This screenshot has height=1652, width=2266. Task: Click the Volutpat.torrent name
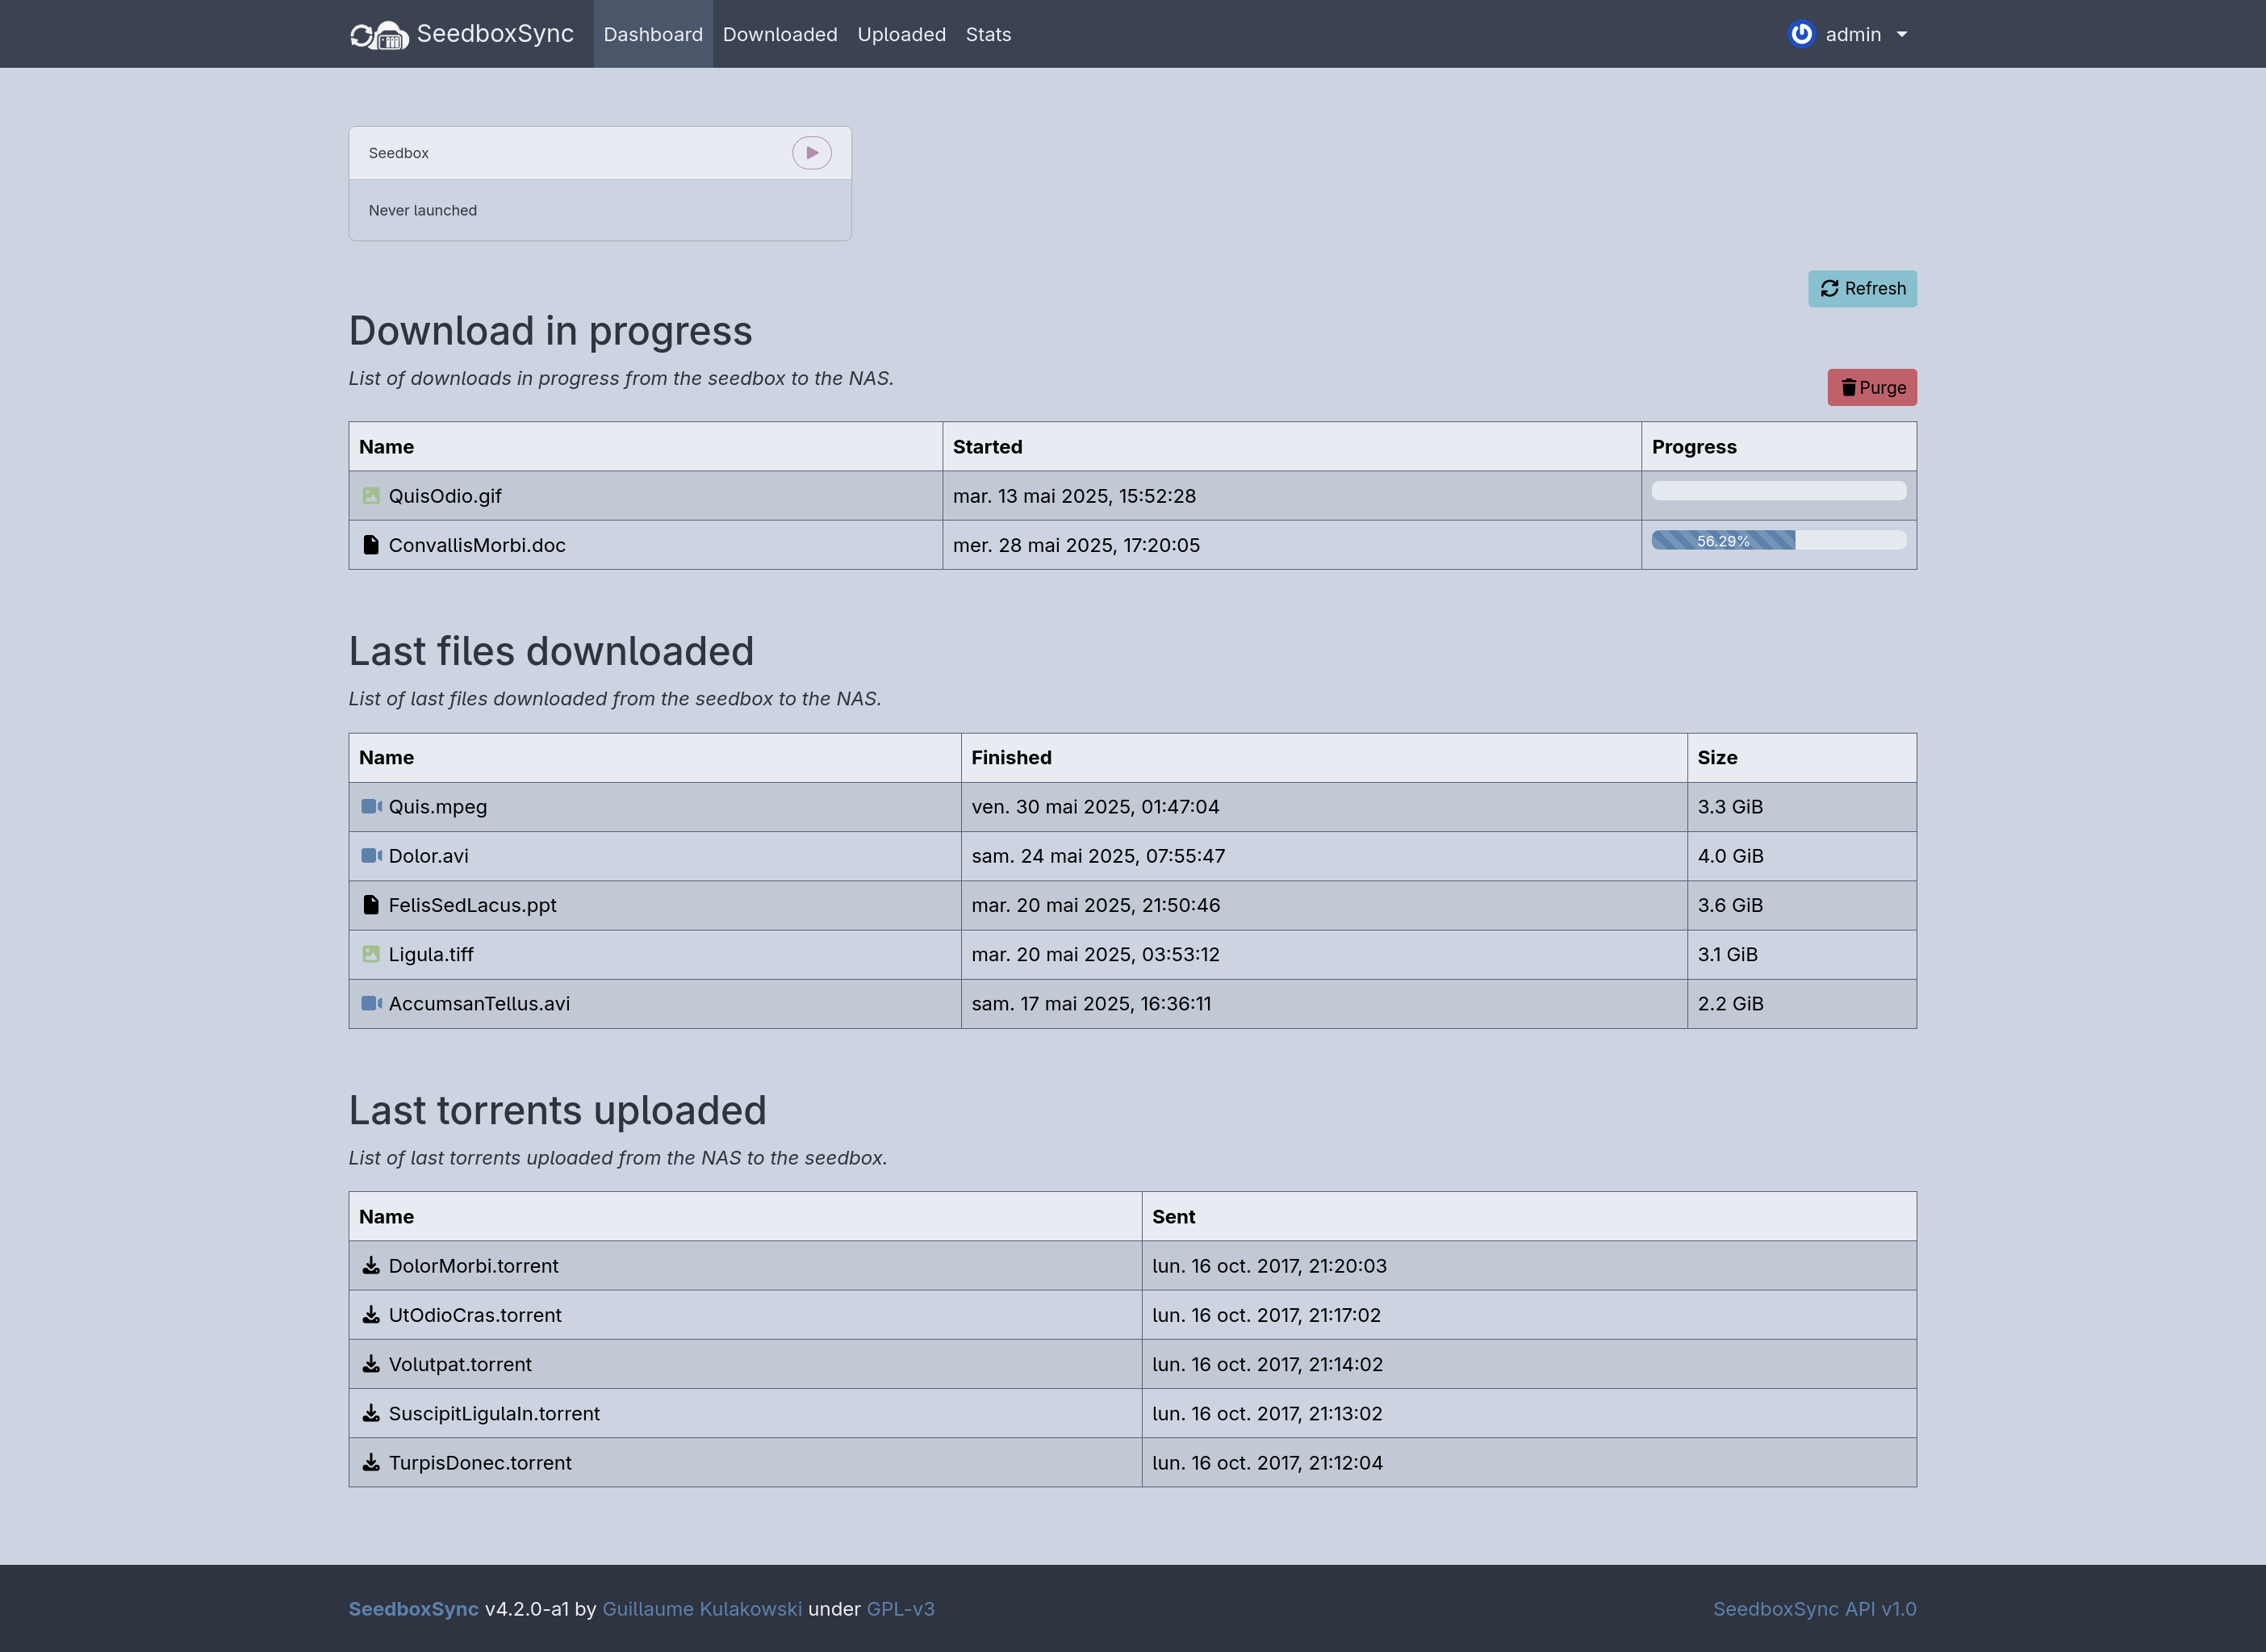[460, 1364]
